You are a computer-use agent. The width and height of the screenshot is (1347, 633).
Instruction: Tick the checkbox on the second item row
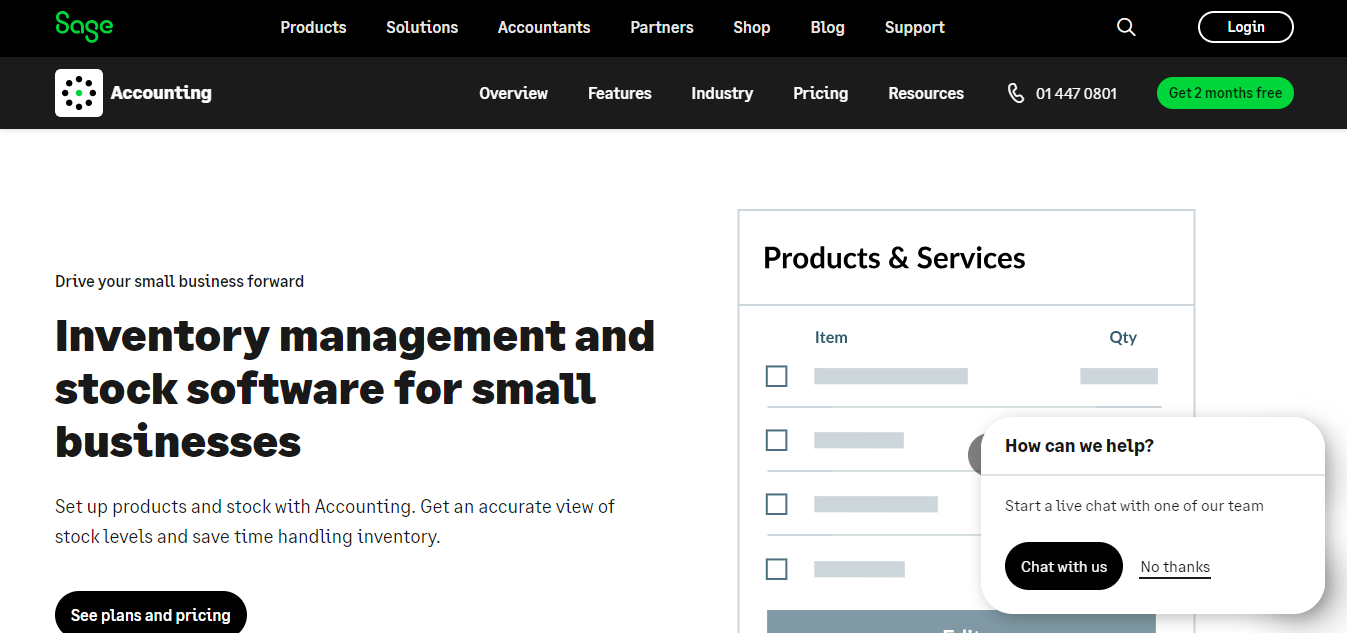click(777, 440)
